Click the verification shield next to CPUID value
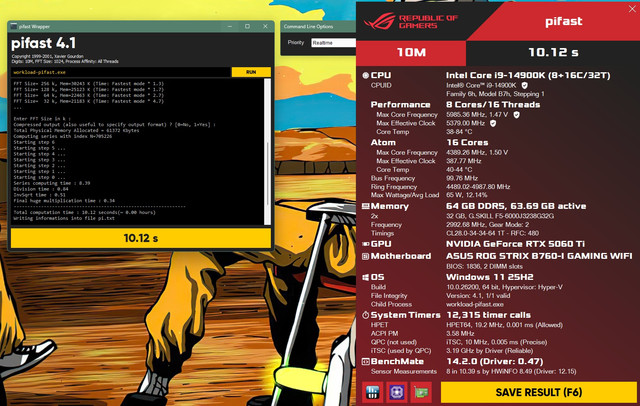 coord(524,85)
